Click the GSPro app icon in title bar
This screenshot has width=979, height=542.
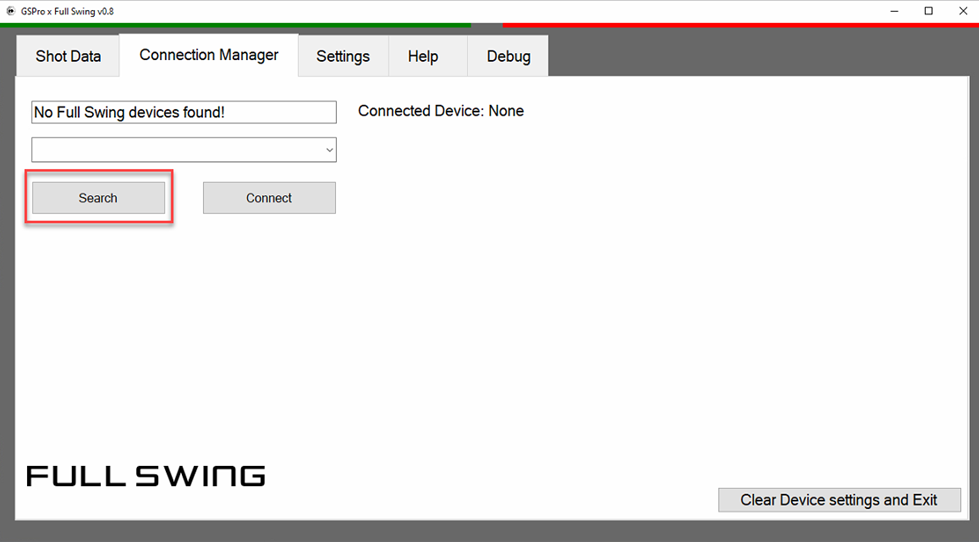(x=9, y=10)
